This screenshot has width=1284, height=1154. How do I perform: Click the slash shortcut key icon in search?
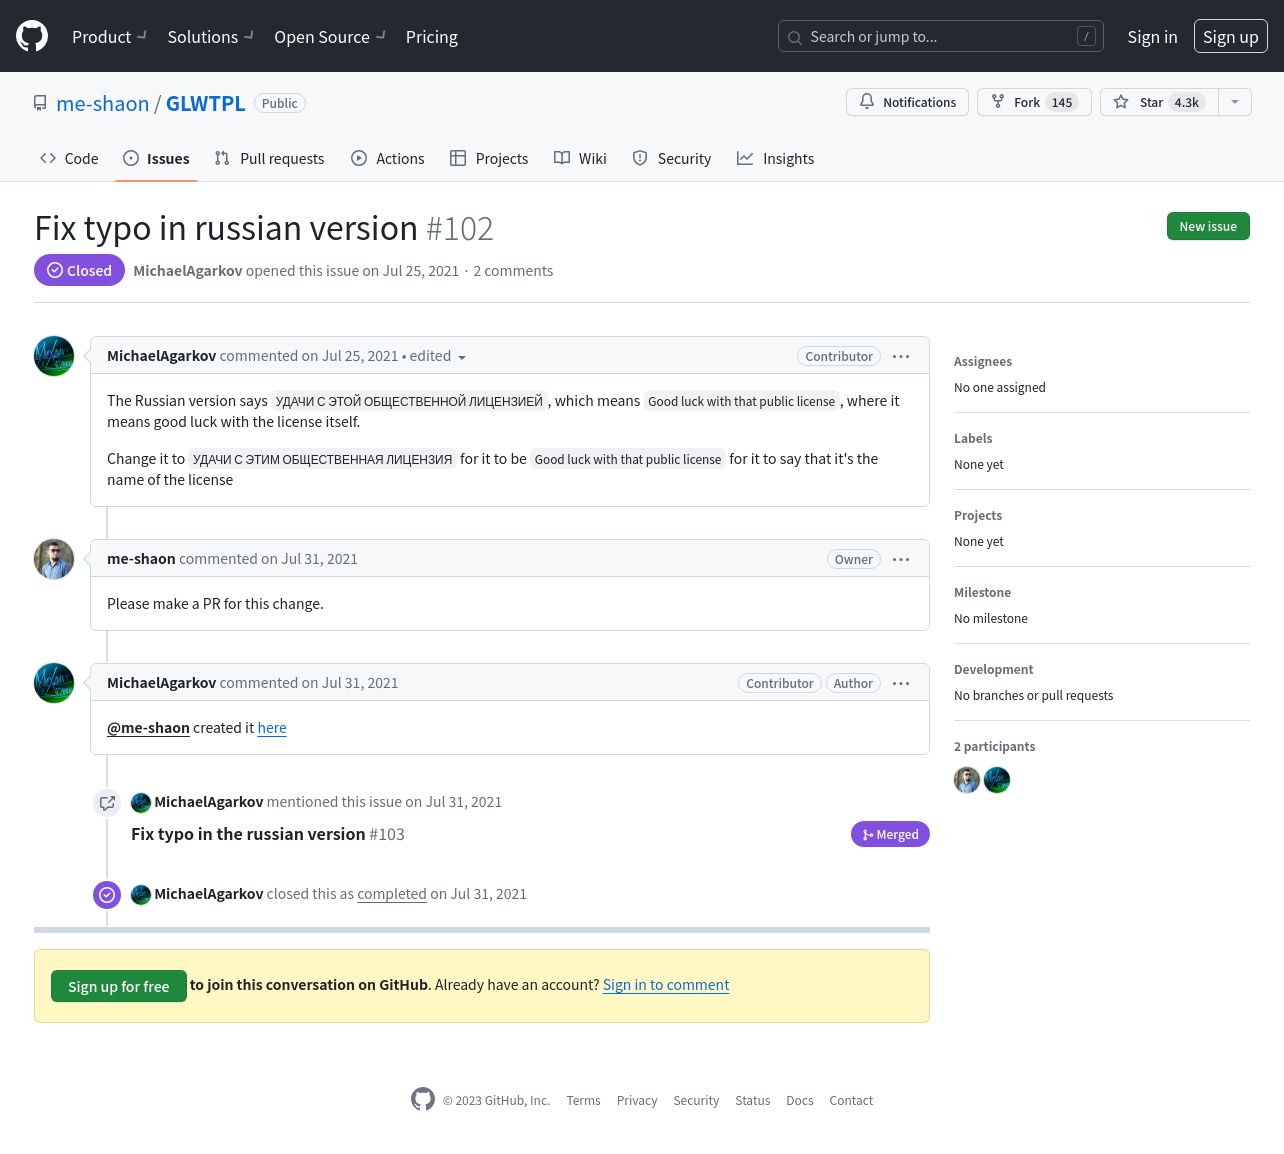1086,36
